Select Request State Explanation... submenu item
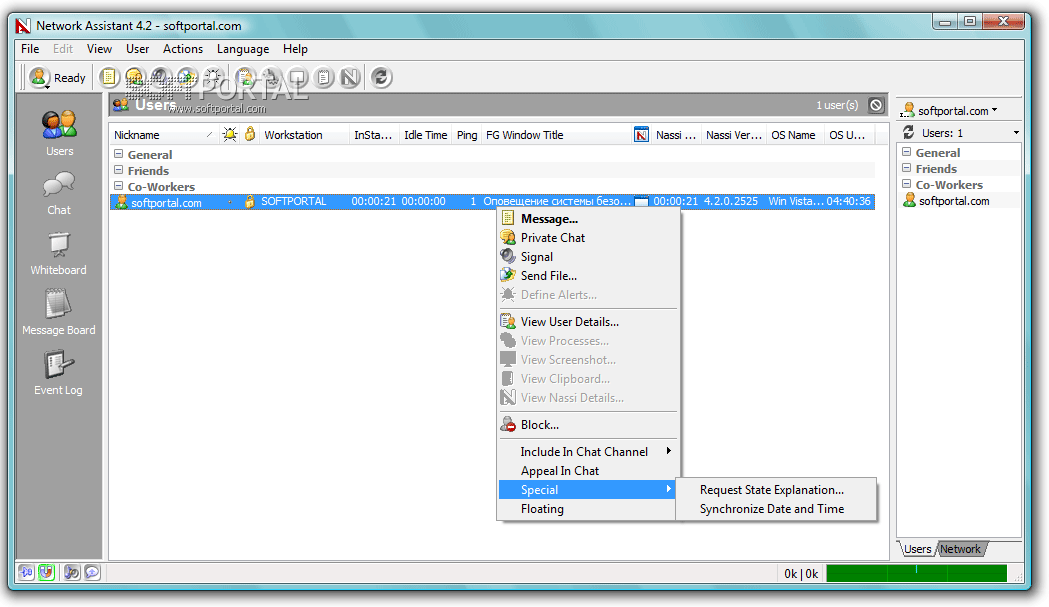Viewport: 1049px width, 607px height. [x=776, y=490]
